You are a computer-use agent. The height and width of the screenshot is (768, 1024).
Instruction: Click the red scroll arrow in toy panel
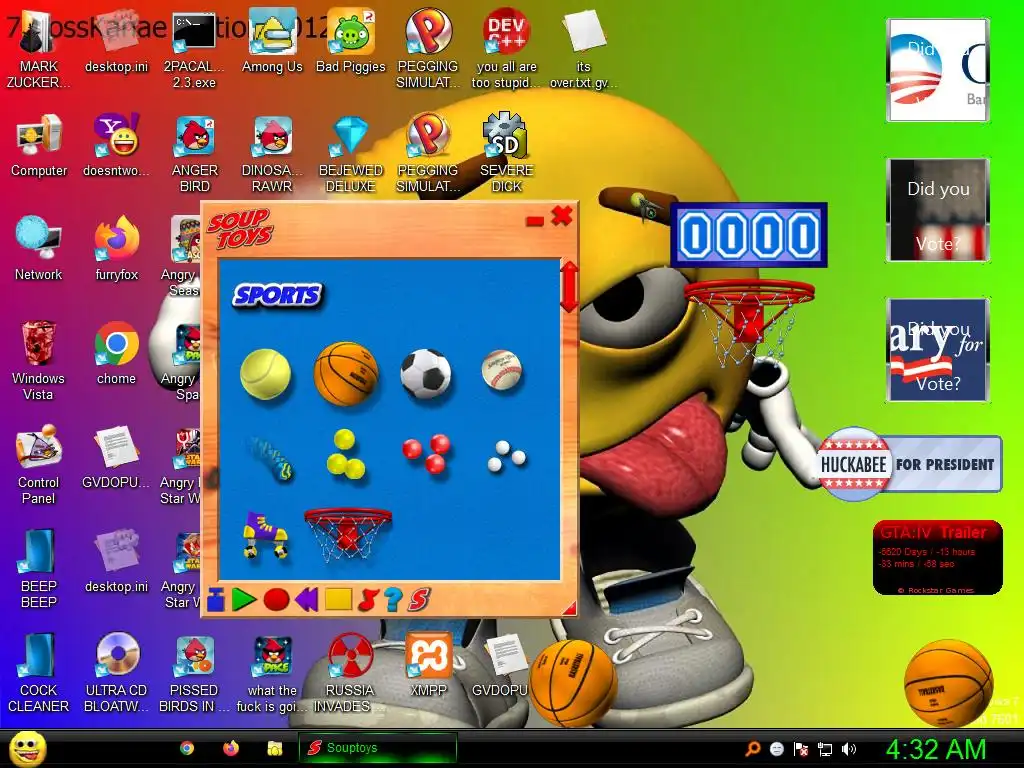[x=569, y=287]
